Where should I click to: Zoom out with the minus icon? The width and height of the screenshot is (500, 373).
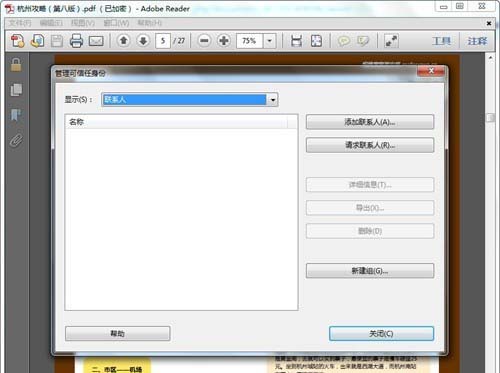[x=204, y=41]
